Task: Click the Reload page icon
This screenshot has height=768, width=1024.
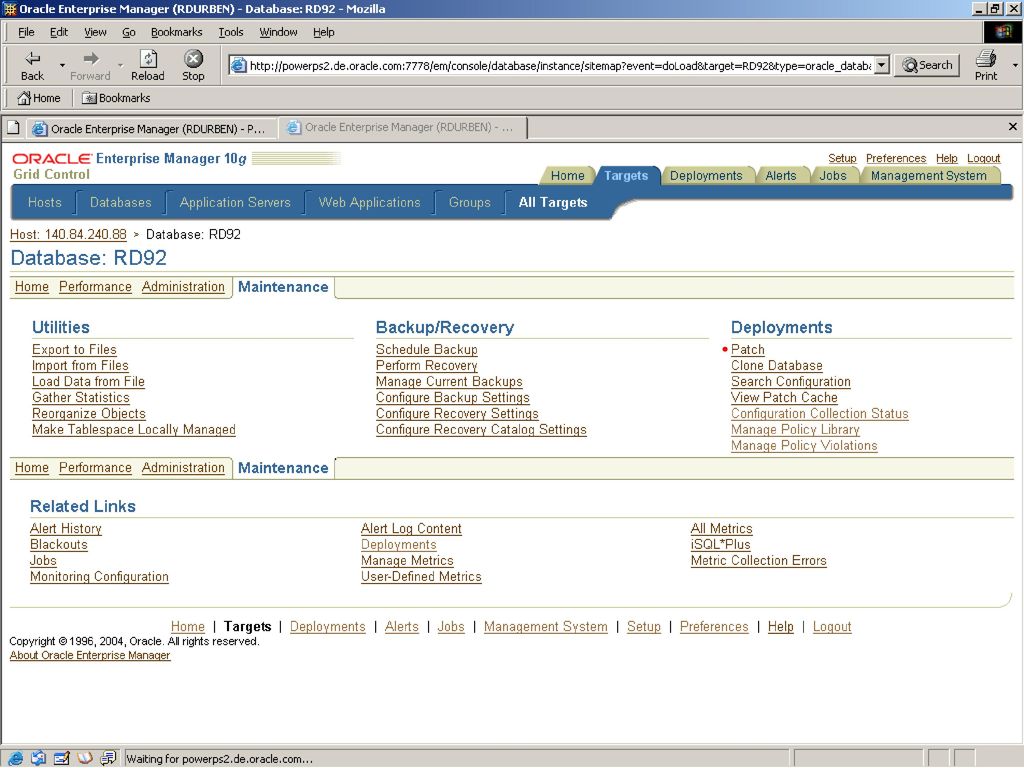Action: pyautogui.click(x=148, y=59)
